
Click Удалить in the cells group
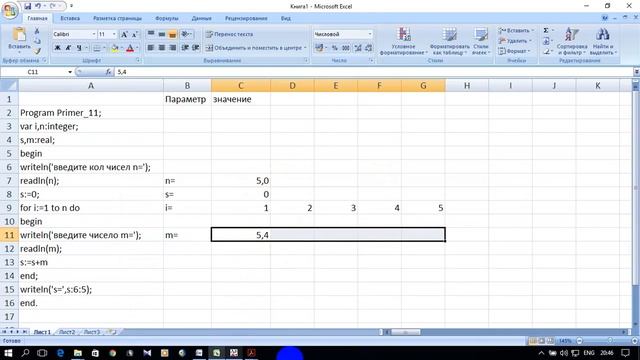(515, 41)
